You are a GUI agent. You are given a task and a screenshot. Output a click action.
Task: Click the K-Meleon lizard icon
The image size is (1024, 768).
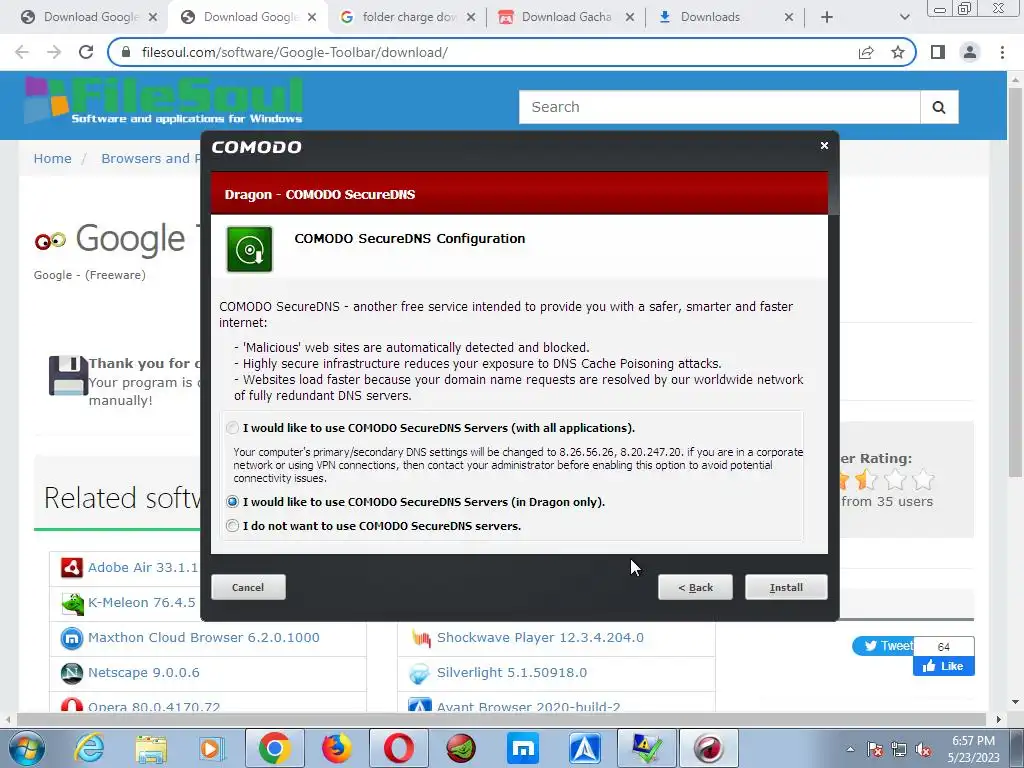(x=72, y=603)
